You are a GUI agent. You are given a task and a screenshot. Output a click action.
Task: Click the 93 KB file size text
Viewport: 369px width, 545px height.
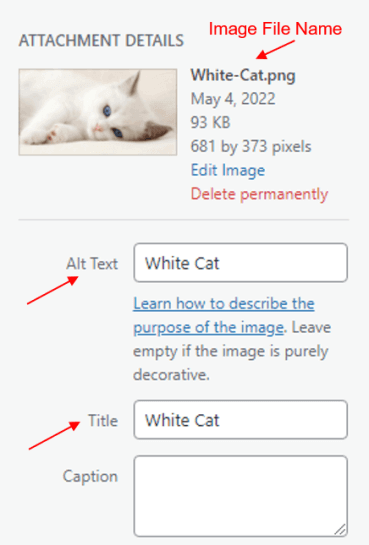tap(211, 122)
